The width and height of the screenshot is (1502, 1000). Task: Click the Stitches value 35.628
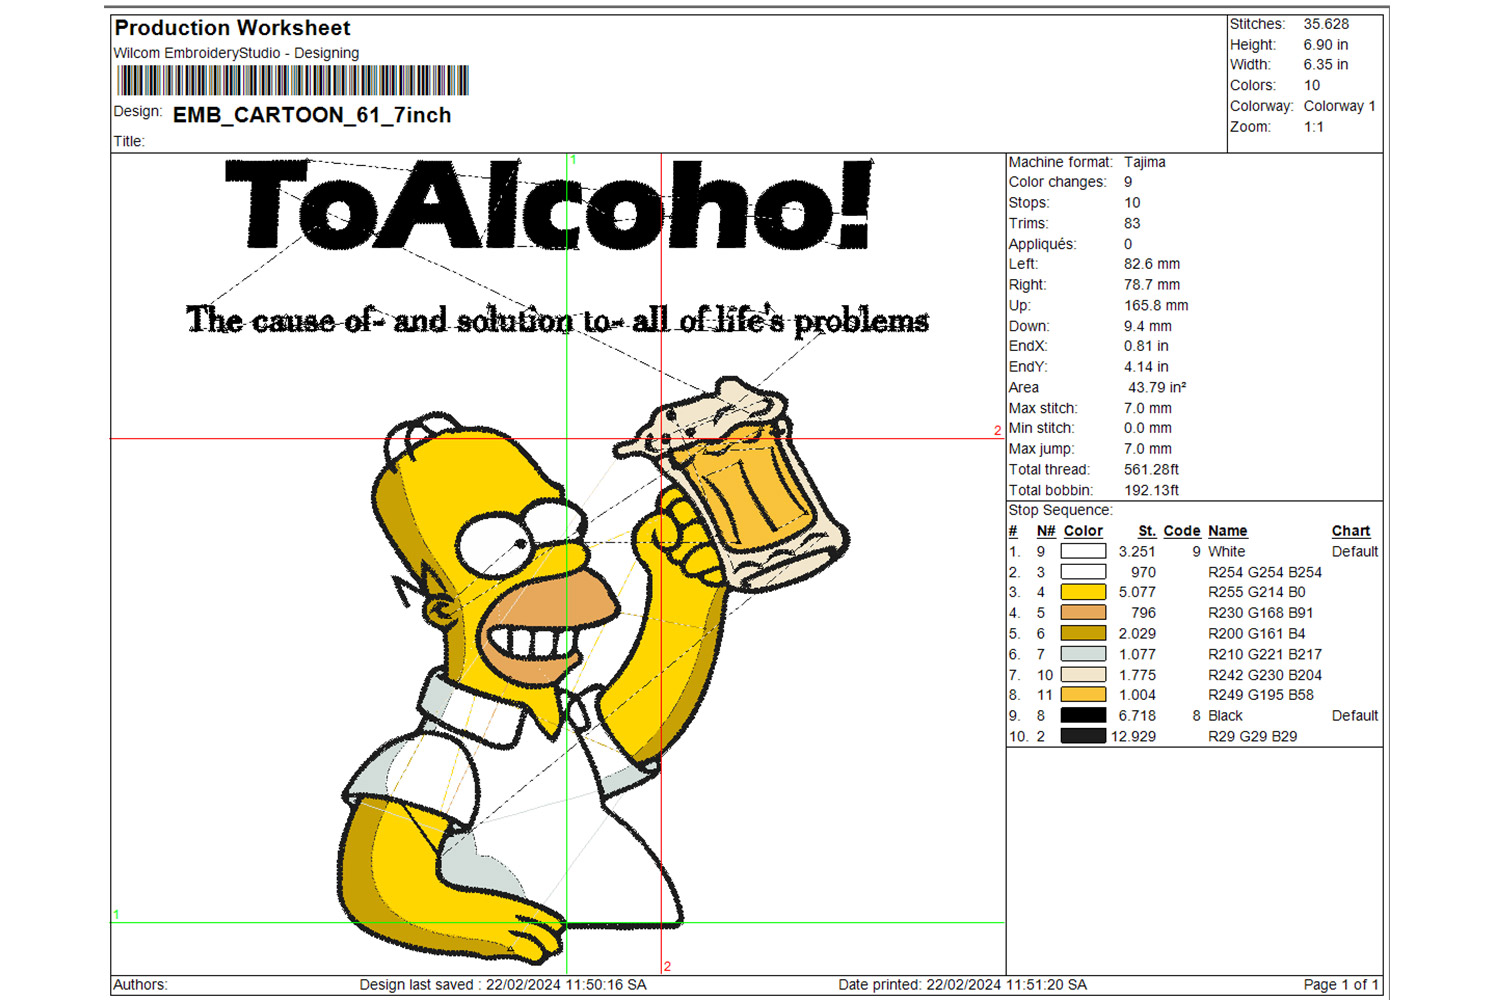click(1326, 24)
